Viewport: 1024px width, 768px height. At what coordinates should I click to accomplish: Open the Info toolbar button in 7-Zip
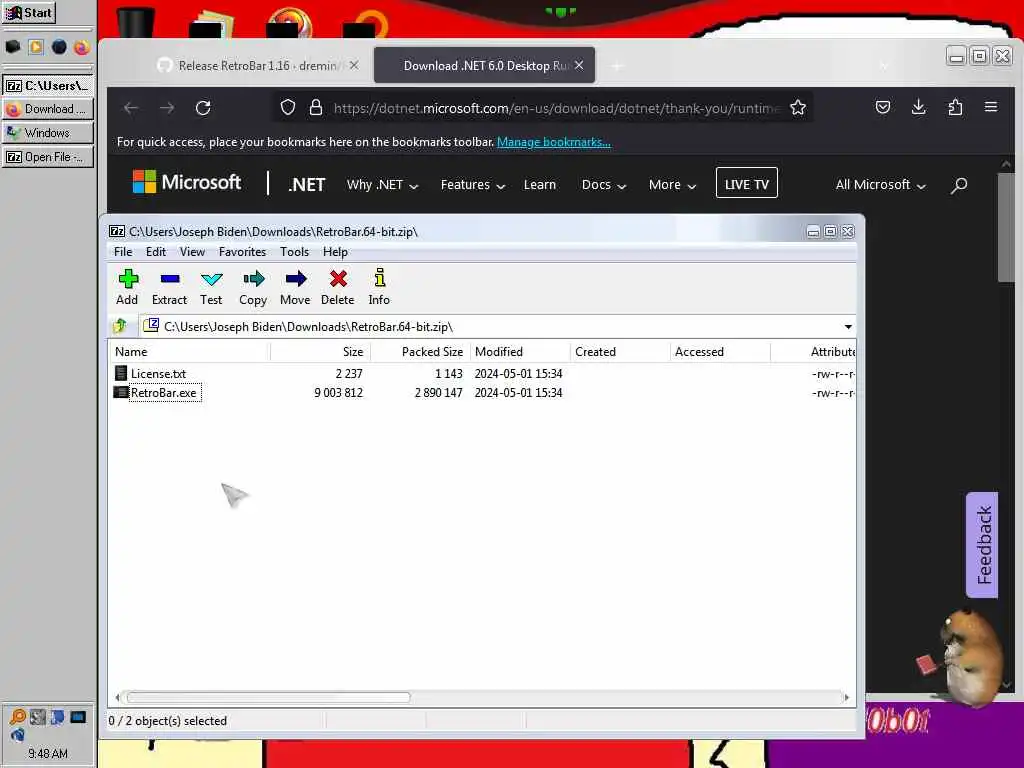click(379, 287)
